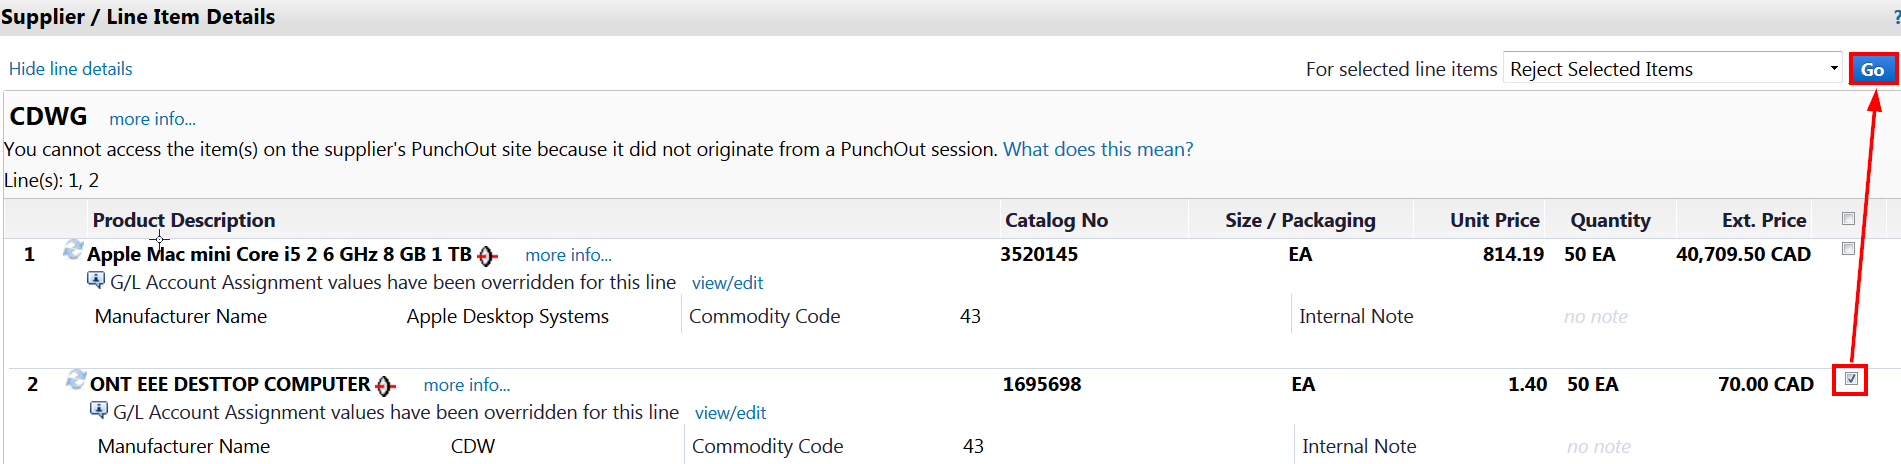Screen dimensions: 1901x464
Task: Click the Go button
Action: (x=1872, y=69)
